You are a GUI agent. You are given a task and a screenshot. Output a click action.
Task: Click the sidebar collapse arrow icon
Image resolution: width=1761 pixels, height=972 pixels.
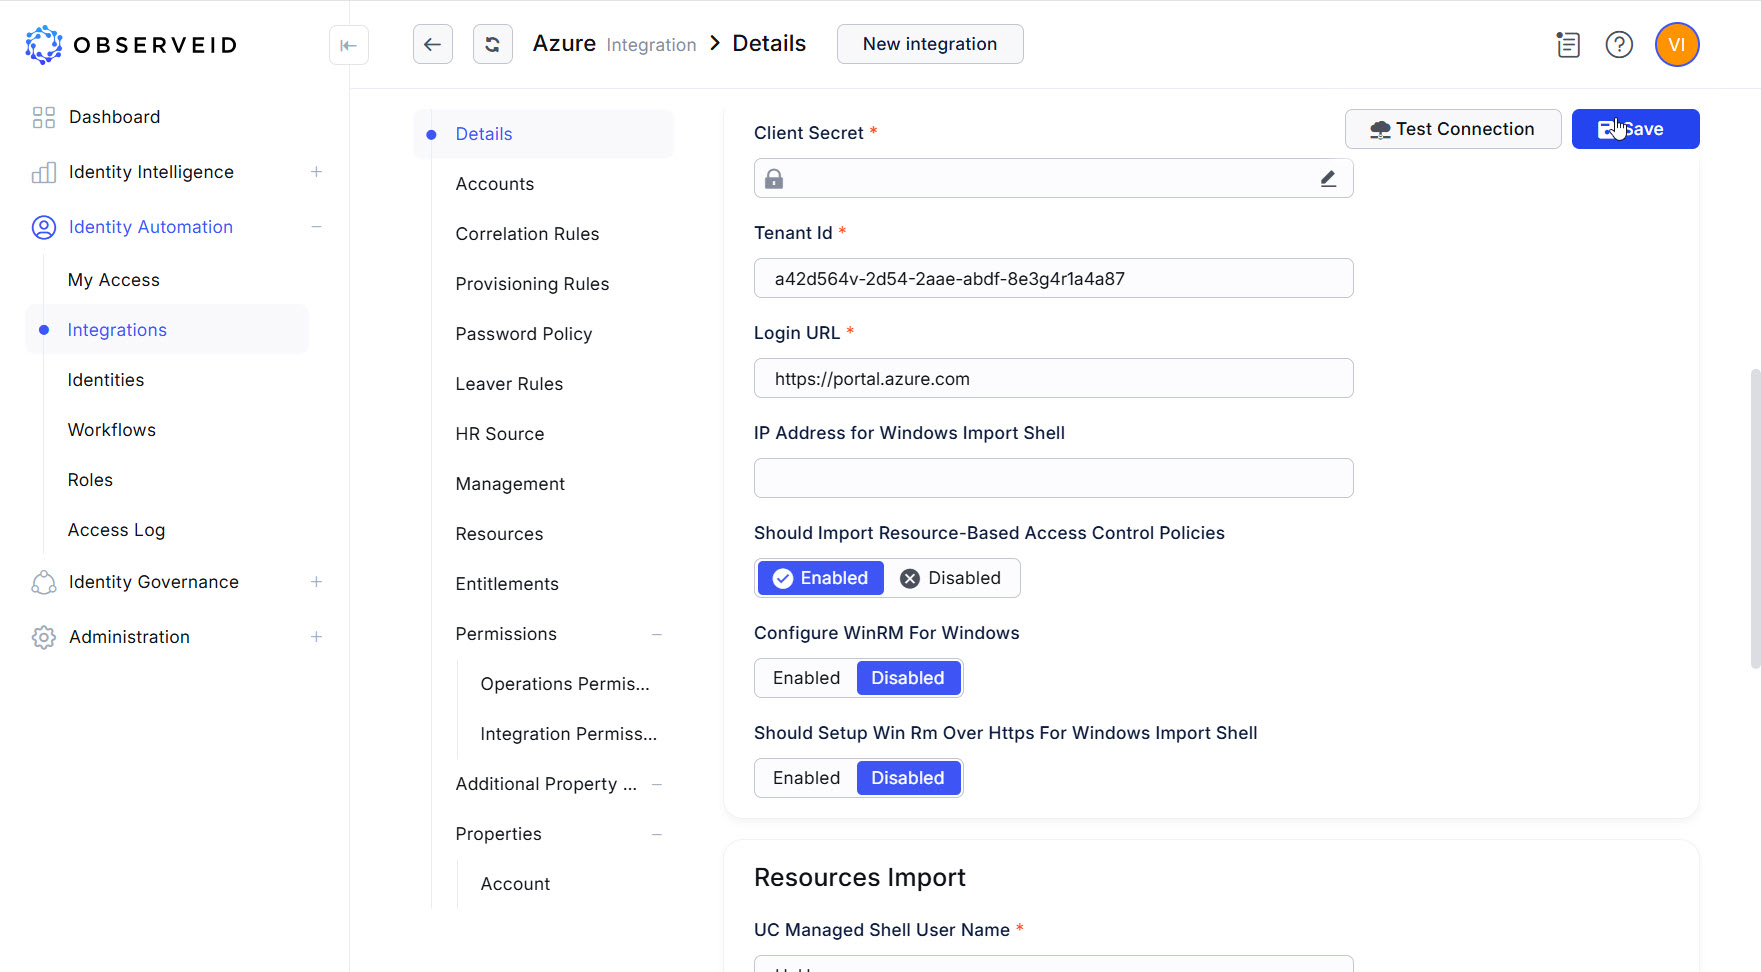click(x=348, y=45)
